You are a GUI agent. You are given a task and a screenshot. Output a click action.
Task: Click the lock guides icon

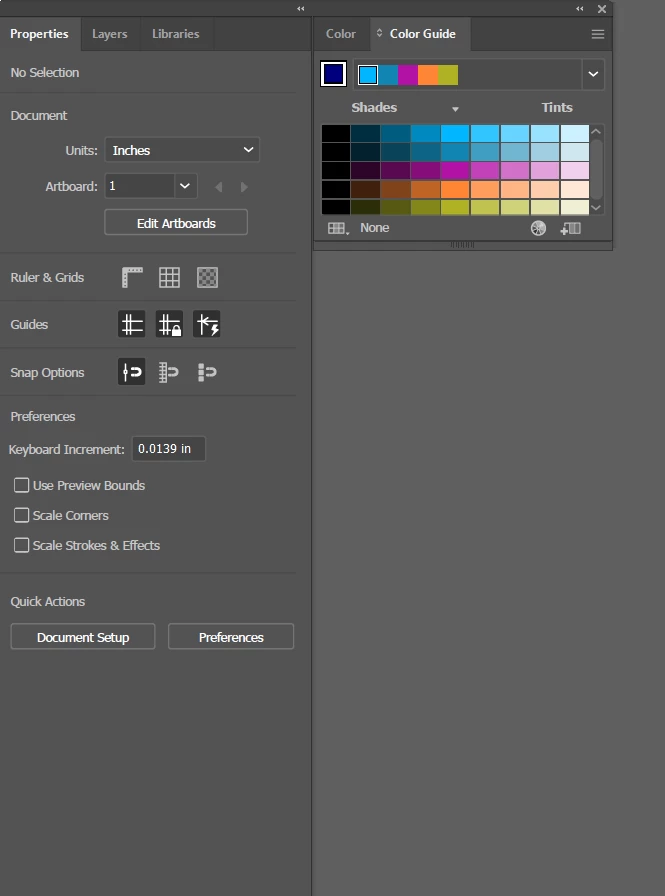click(x=169, y=325)
